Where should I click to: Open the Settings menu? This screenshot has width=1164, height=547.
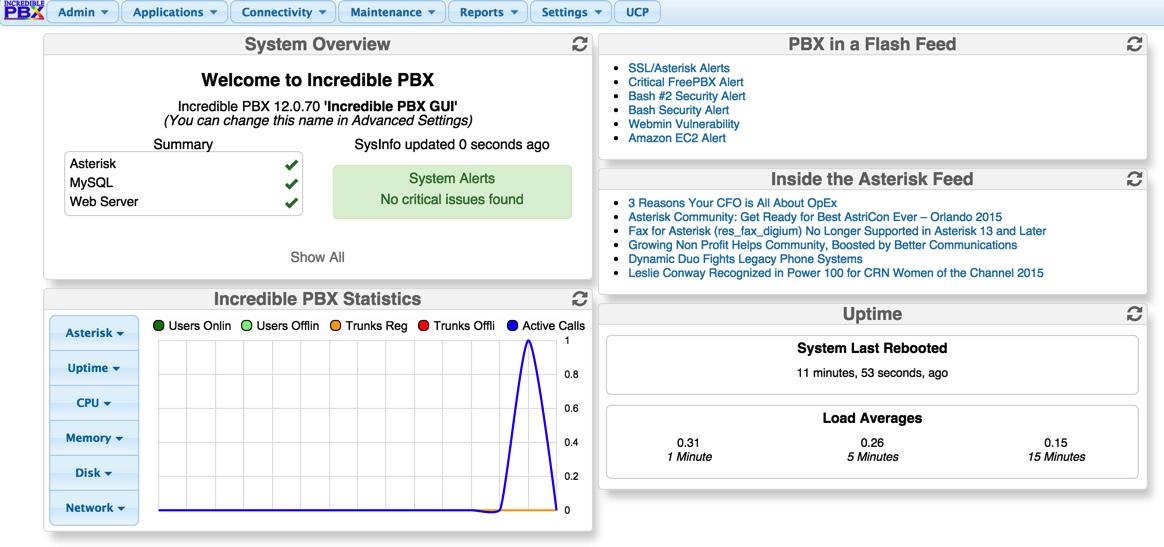[x=571, y=12]
